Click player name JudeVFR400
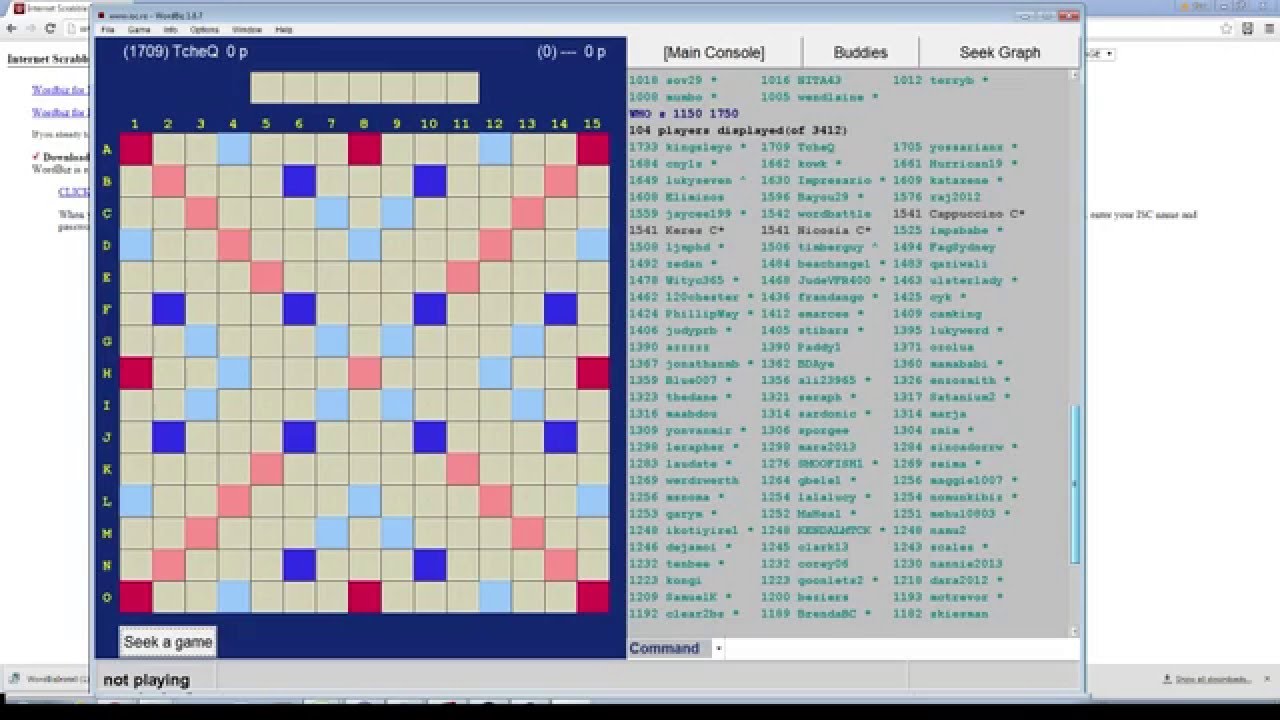Image resolution: width=1280 pixels, height=720 pixels. point(836,280)
